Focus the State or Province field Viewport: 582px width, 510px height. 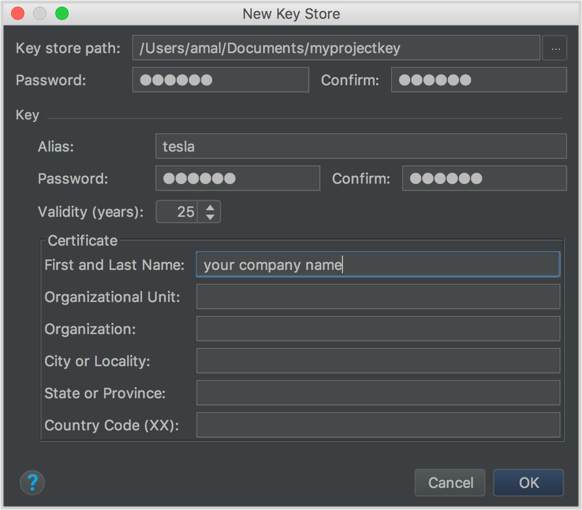point(378,393)
